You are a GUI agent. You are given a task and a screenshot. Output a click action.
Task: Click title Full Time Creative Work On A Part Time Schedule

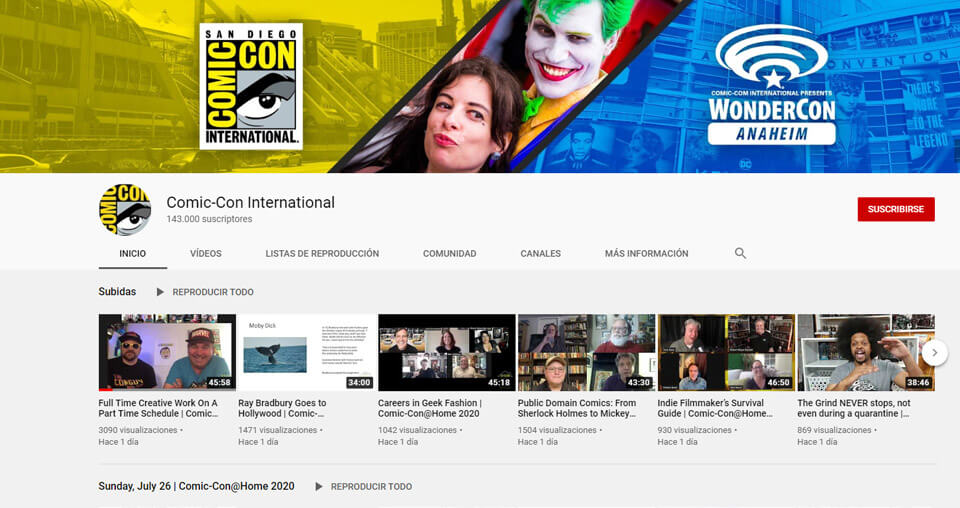point(158,408)
